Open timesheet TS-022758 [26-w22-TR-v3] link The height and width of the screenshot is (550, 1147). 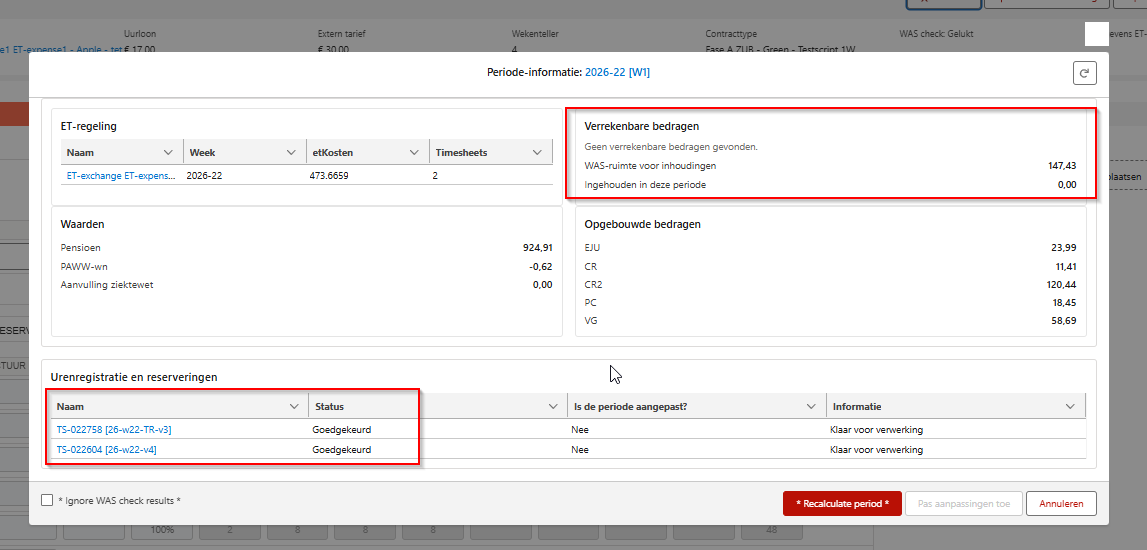[x=113, y=429]
